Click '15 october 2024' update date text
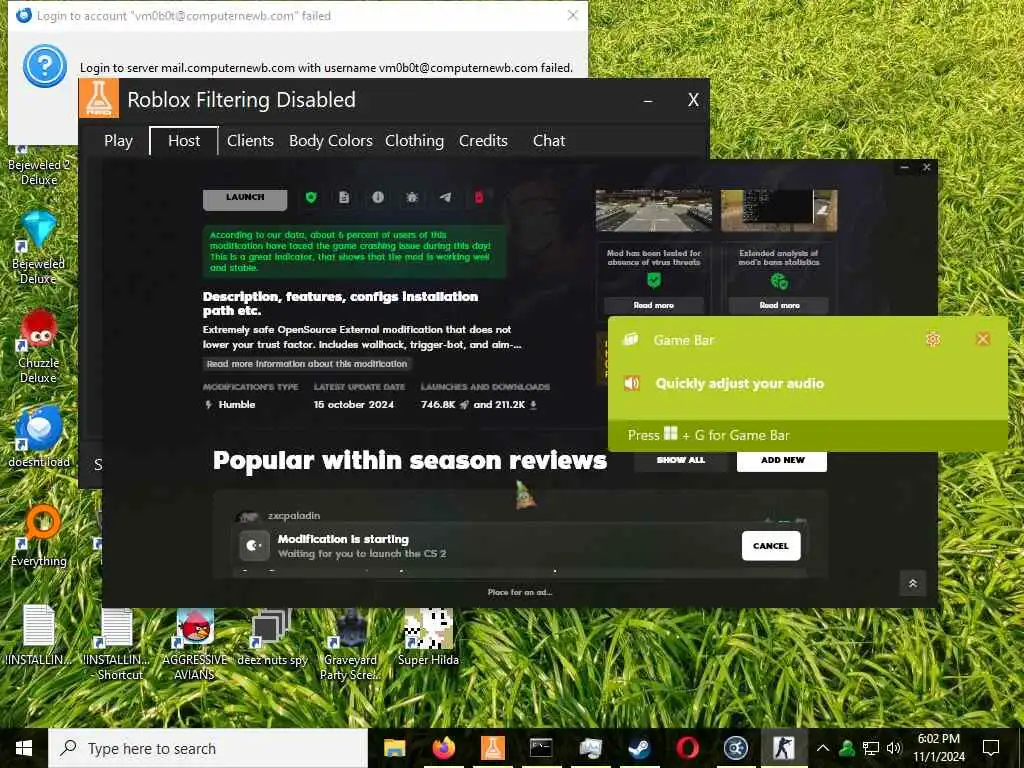The image size is (1024, 768). [x=353, y=404]
